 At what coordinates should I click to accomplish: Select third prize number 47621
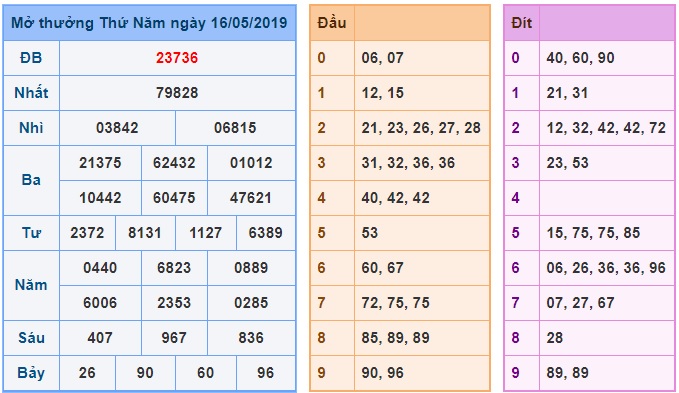[251, 198]
